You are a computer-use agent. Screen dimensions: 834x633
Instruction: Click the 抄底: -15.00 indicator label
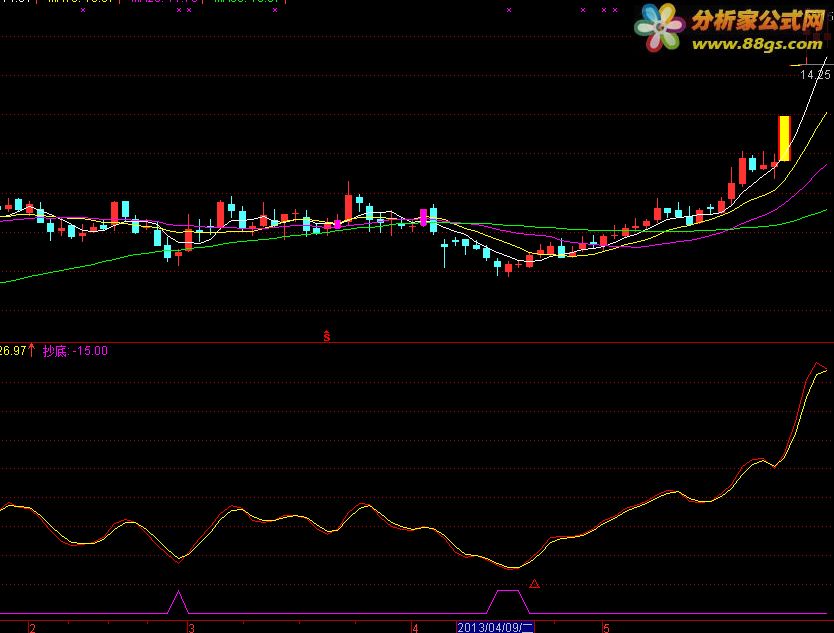pos(75,351)
